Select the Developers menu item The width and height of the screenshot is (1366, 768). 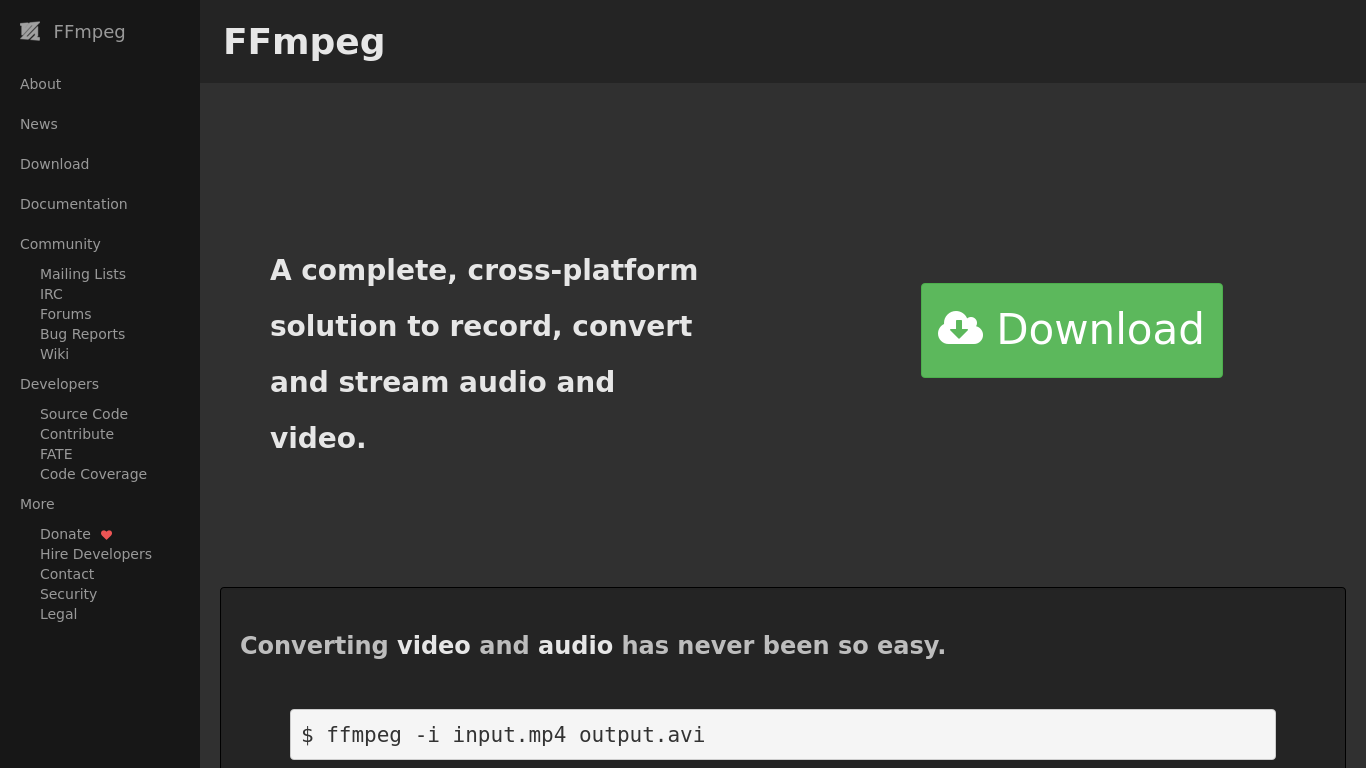[59, 384]
